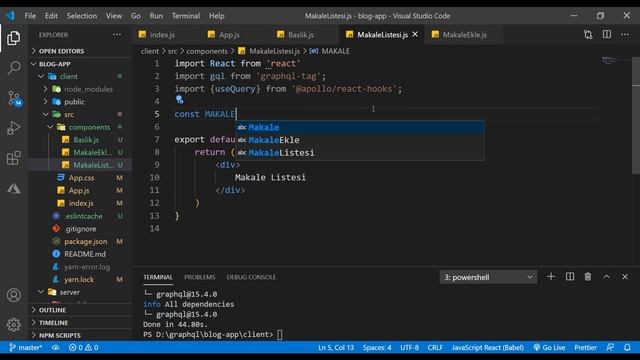The image size is (640, 360).
Task: Open the Azure view in activity bar
Action: [13, 188]
